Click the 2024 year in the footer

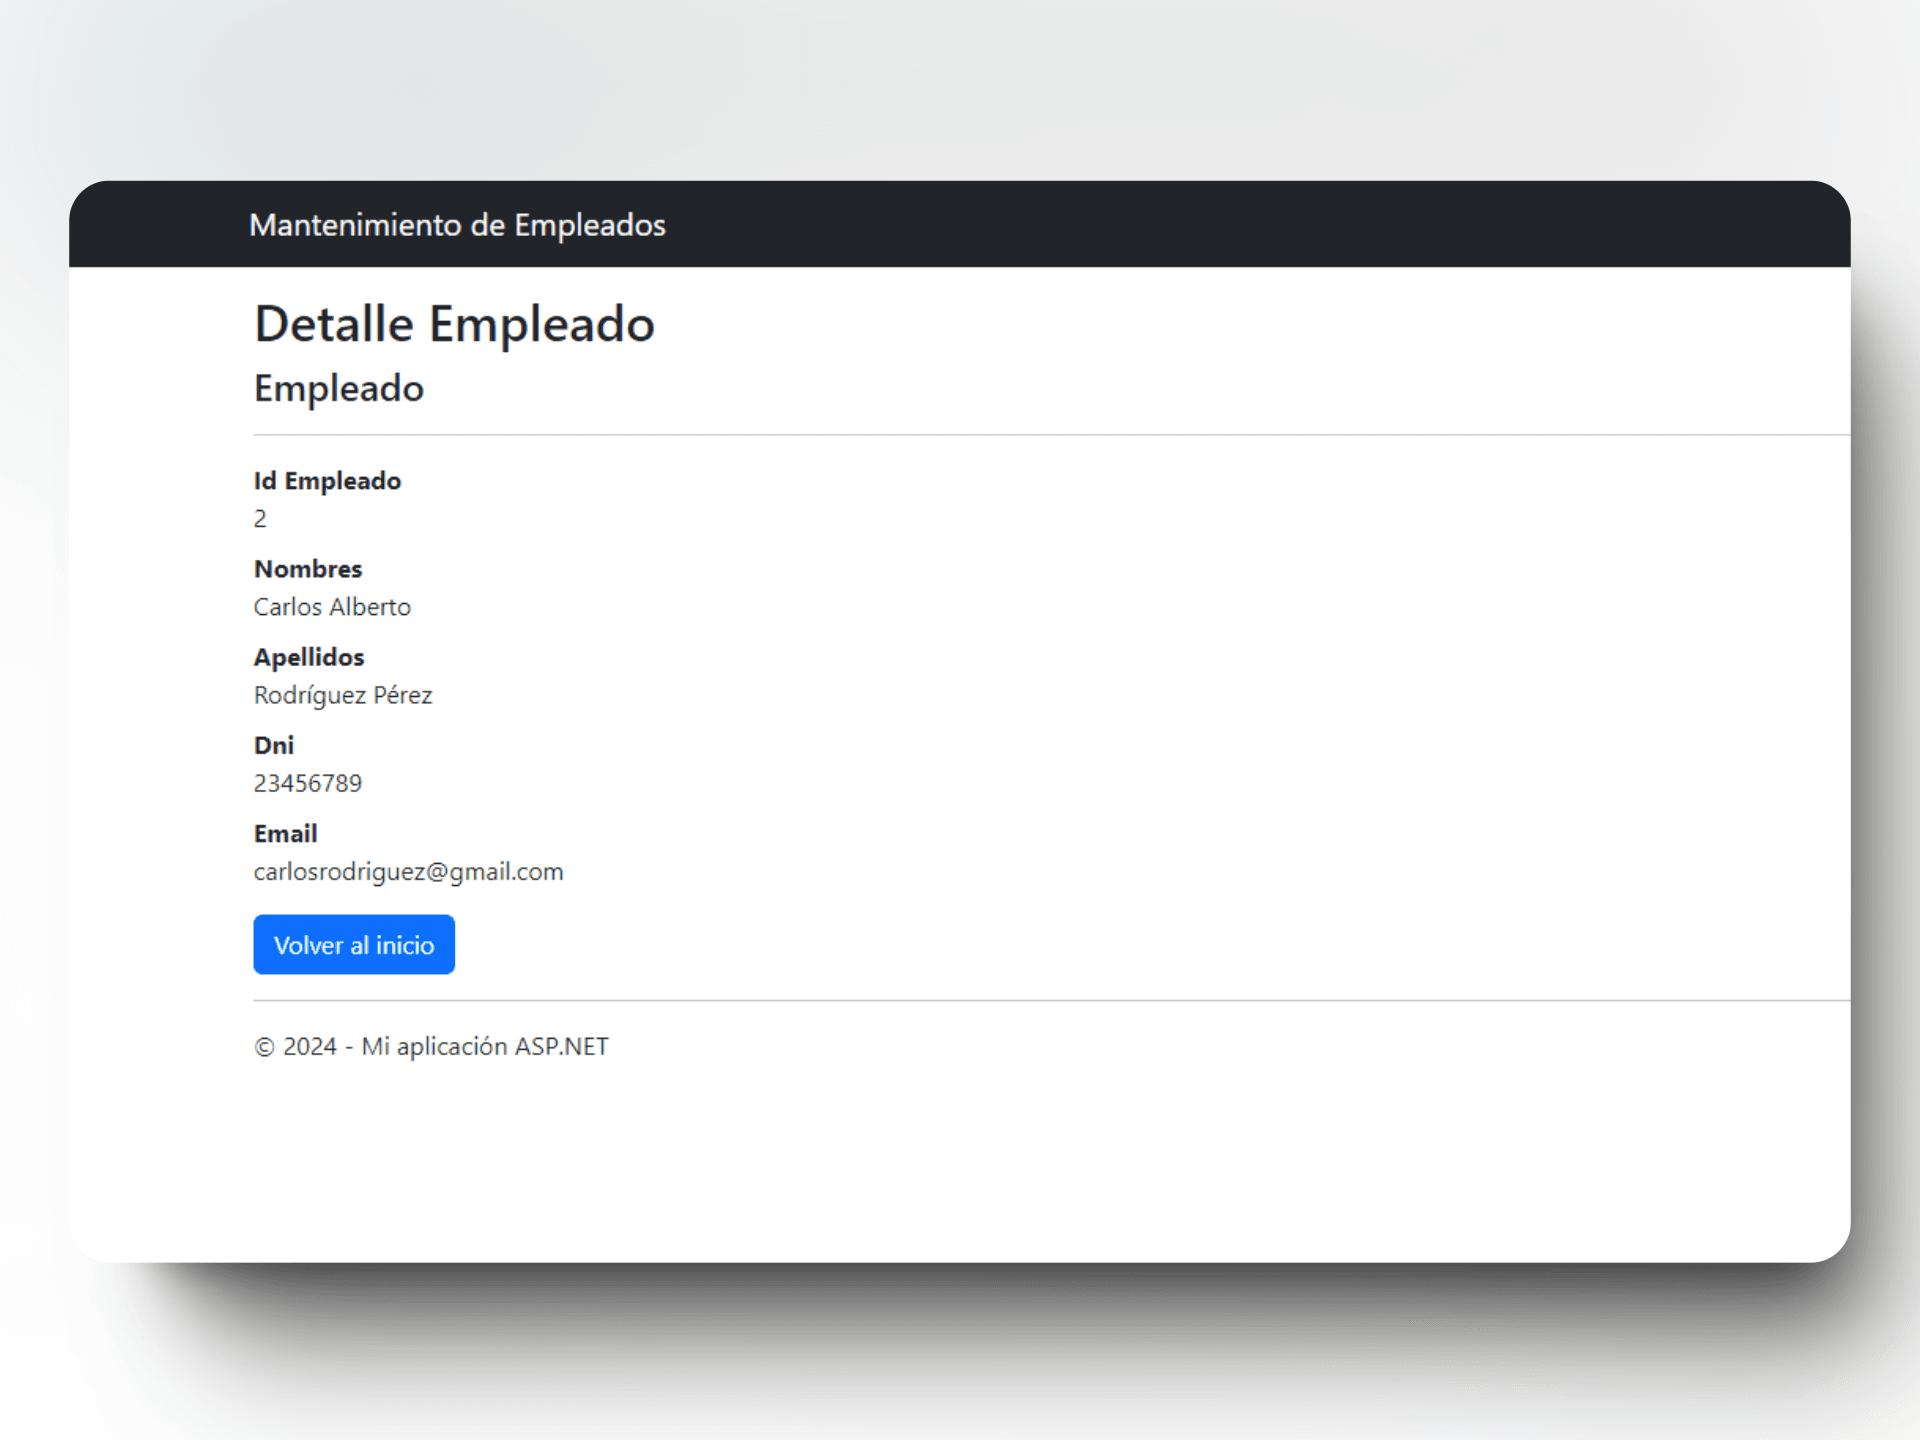point(310,1047)
